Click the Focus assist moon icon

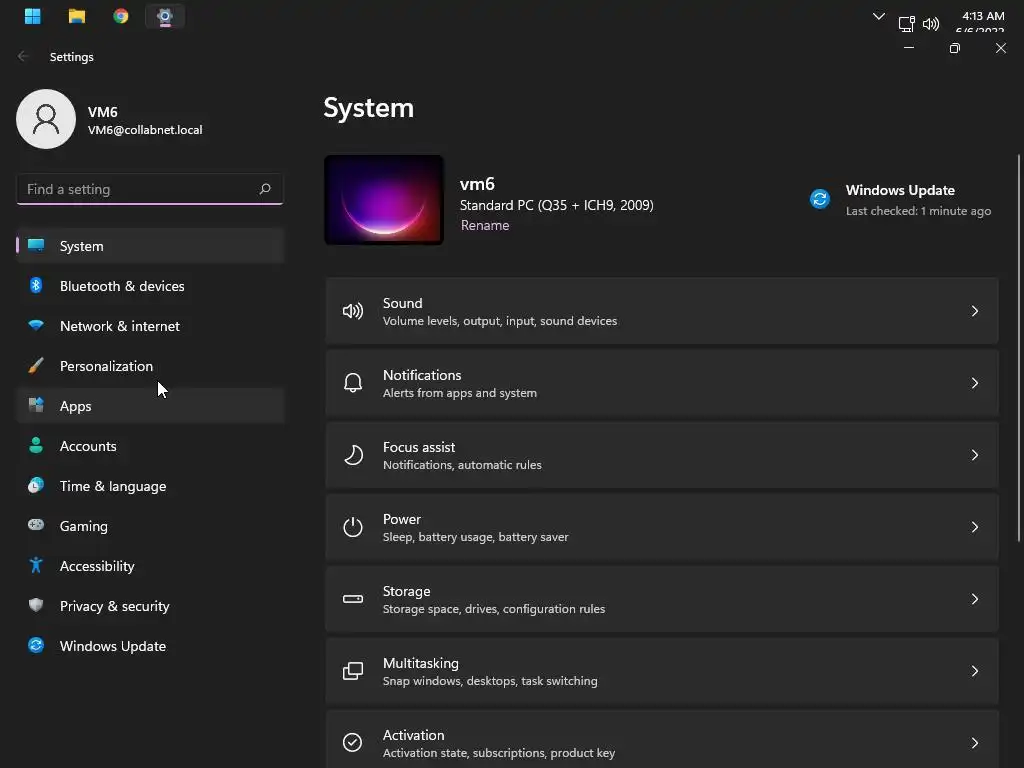[353, 455]
